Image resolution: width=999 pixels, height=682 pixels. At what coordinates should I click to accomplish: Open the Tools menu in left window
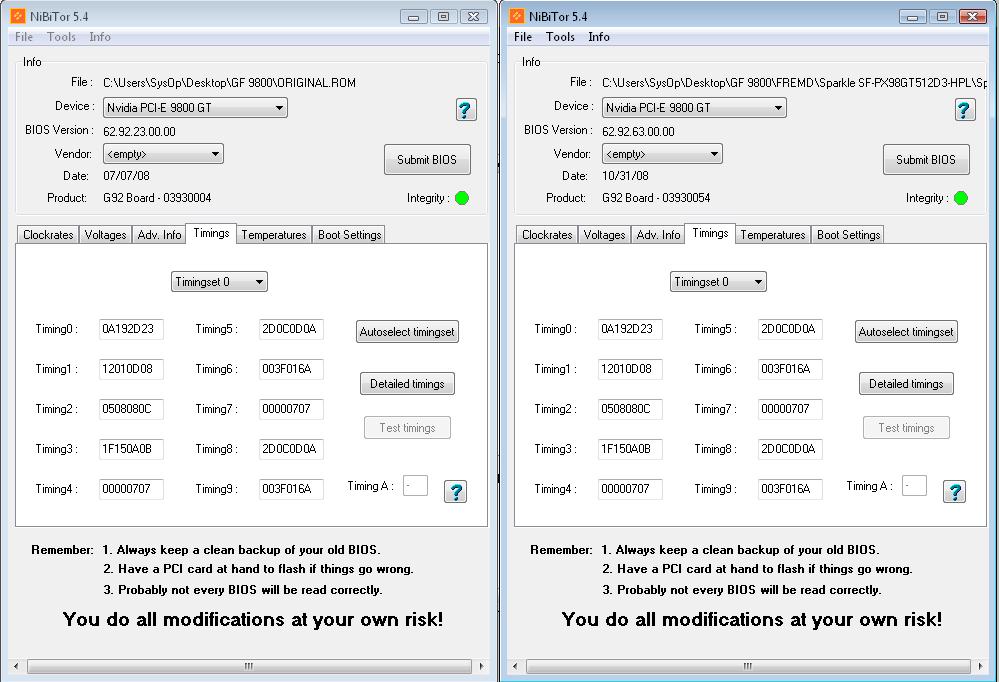tap(61, 37)
